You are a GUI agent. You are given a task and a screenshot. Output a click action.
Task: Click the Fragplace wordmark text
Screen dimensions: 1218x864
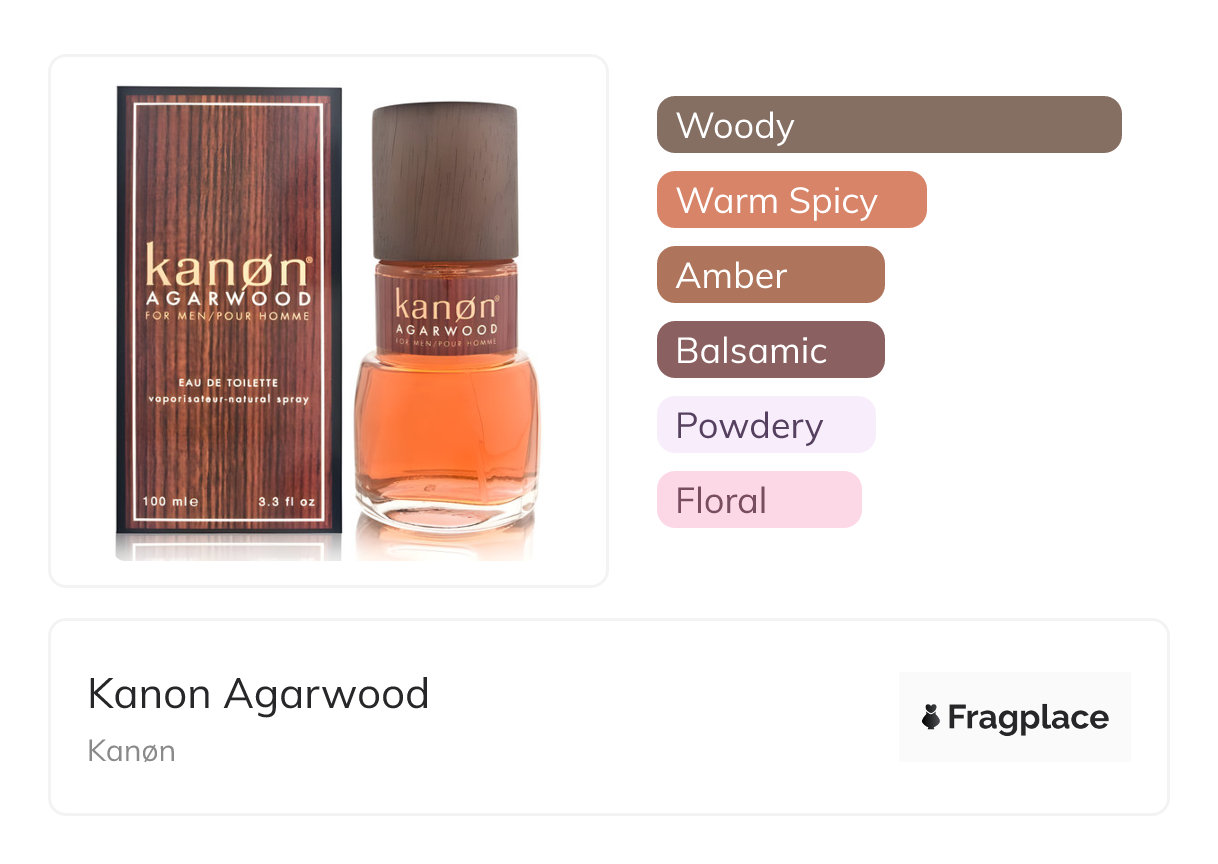(x=1028, y=718)
